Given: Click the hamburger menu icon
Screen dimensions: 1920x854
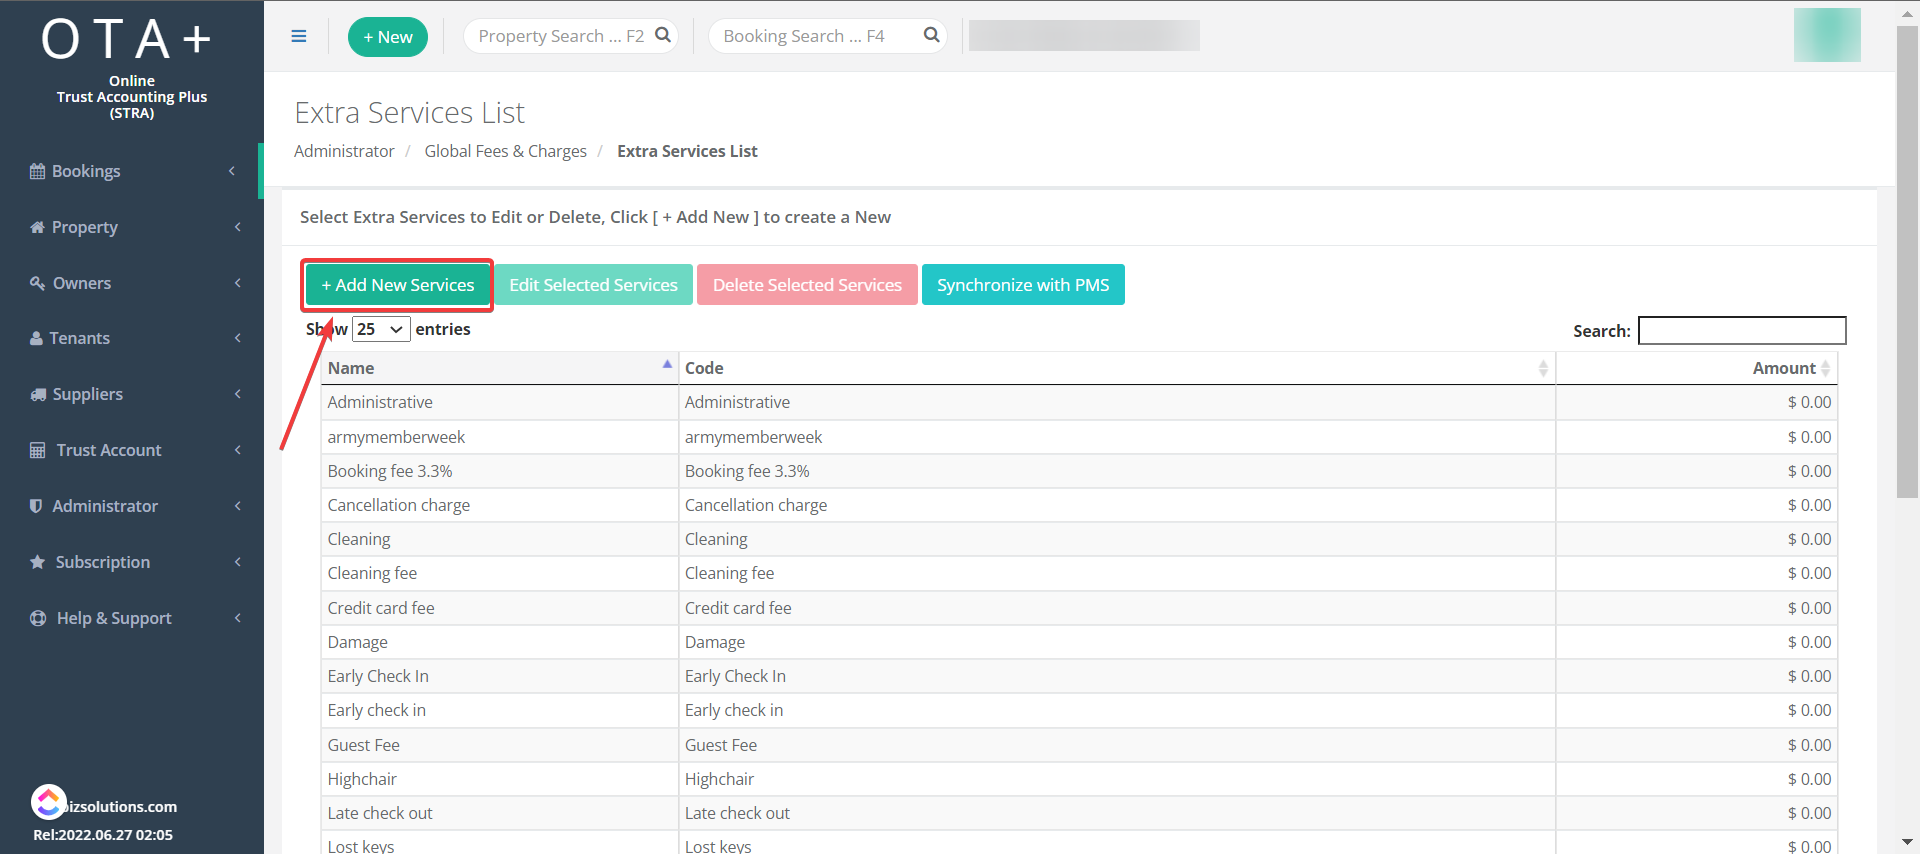Looking at the screenshot, I should [298, 36].
